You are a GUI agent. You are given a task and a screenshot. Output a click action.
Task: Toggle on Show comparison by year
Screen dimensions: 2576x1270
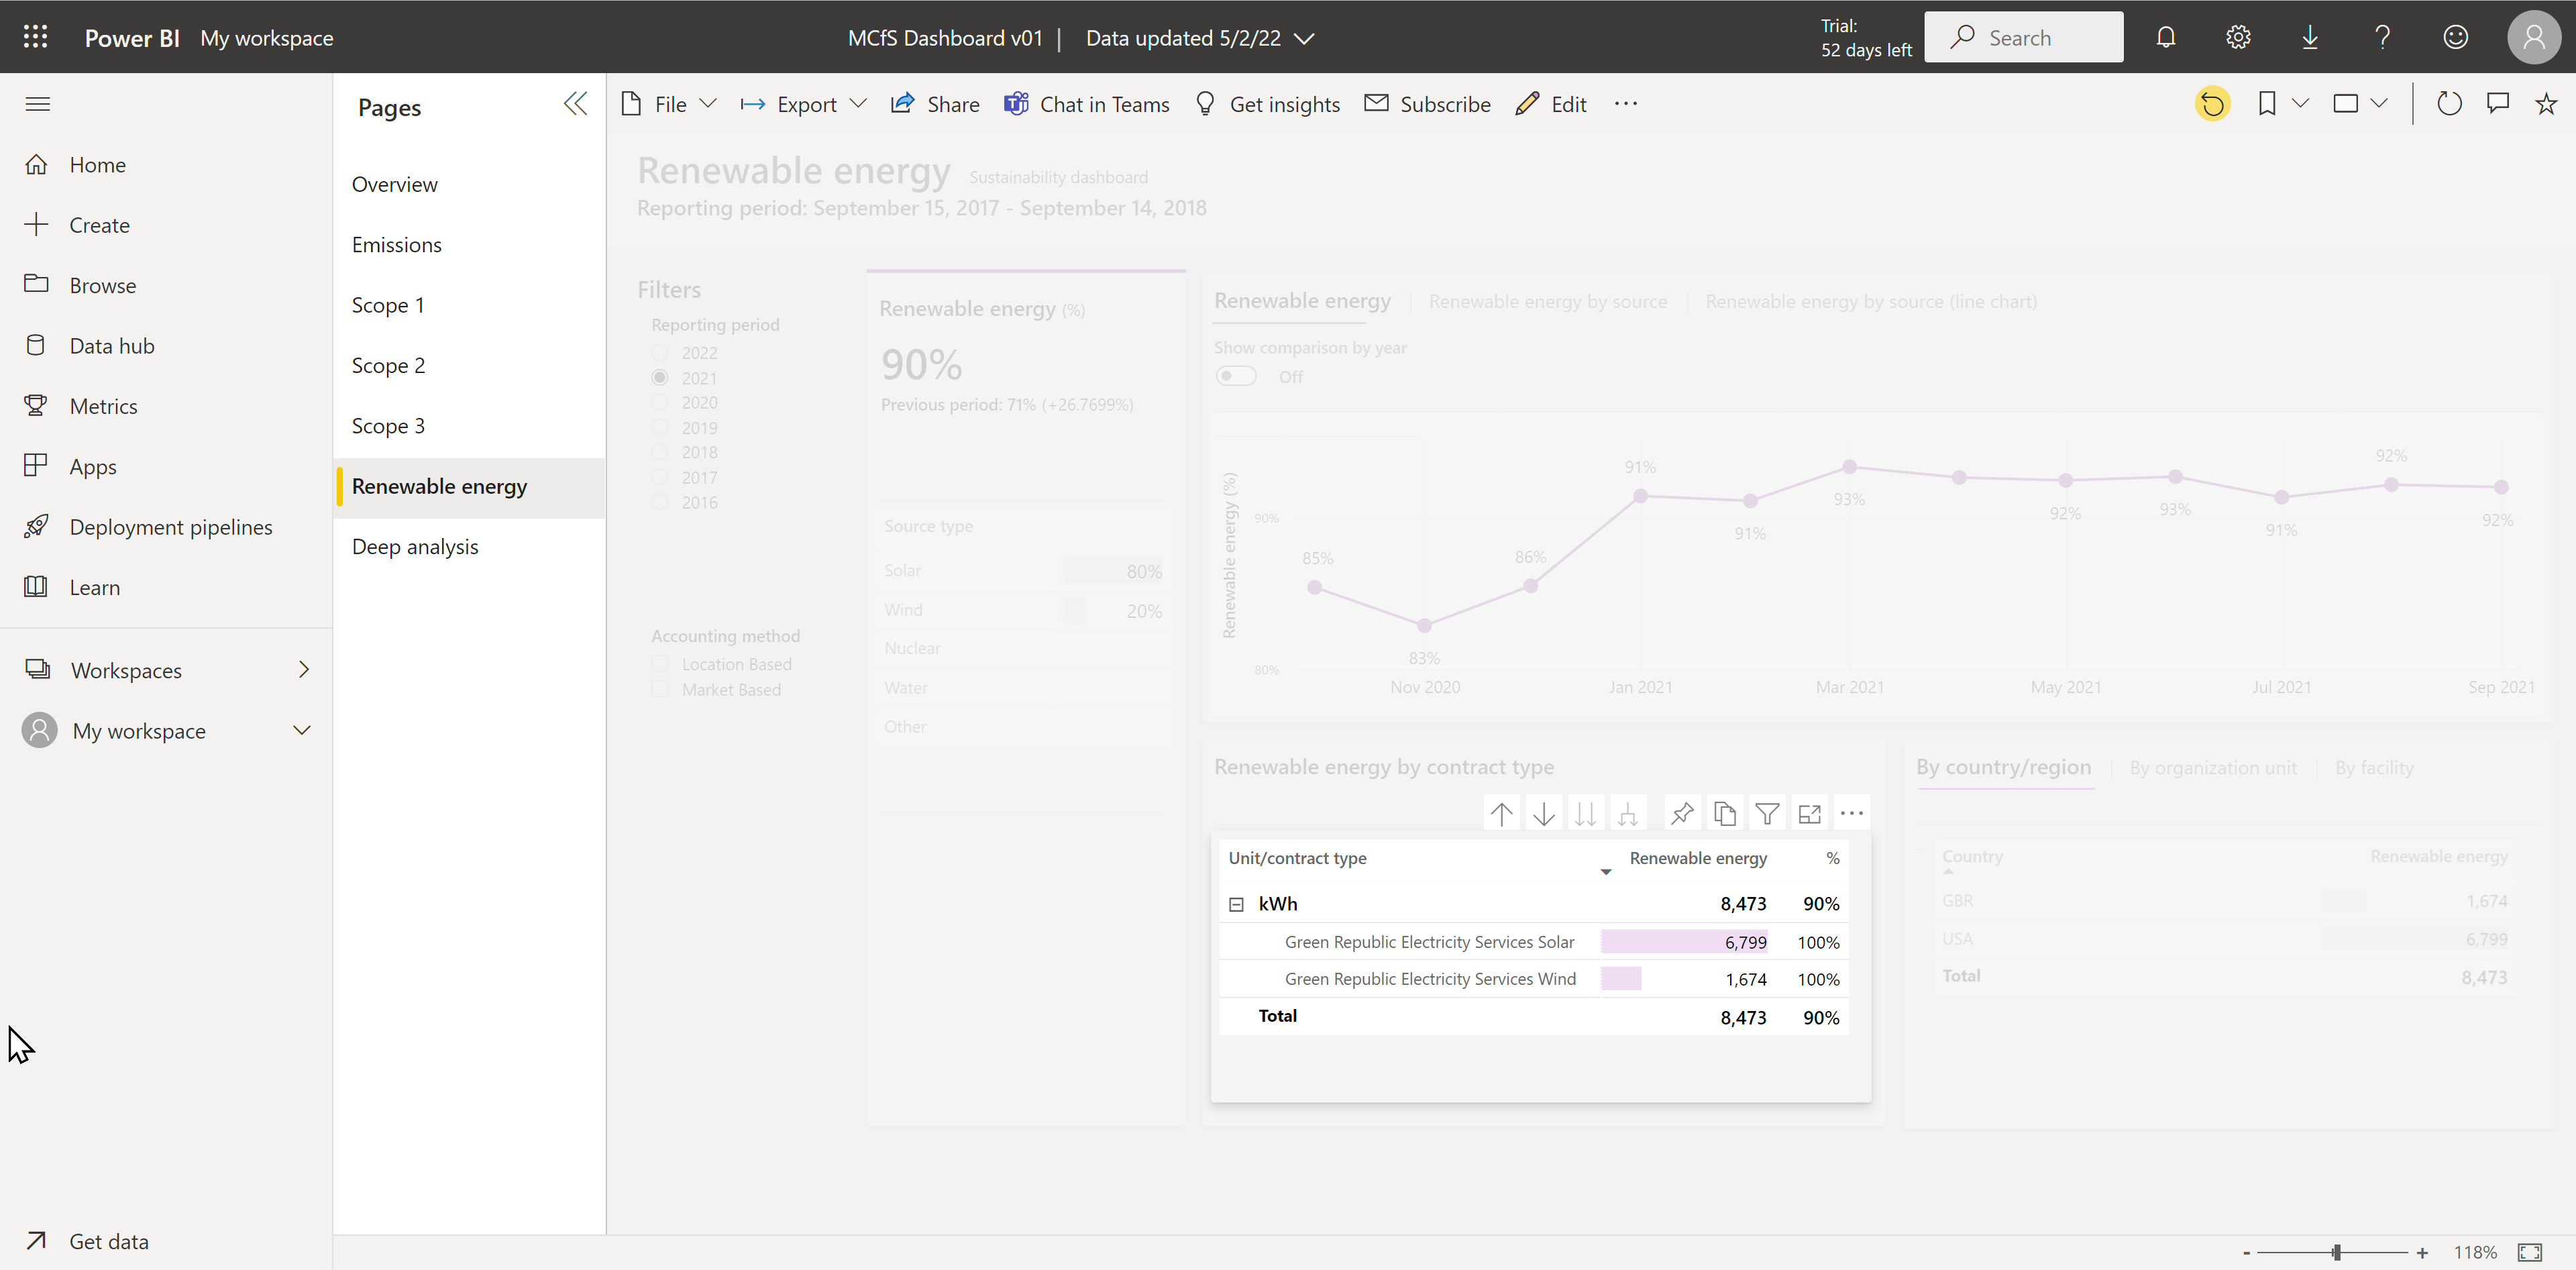(x=1236, y=376)
